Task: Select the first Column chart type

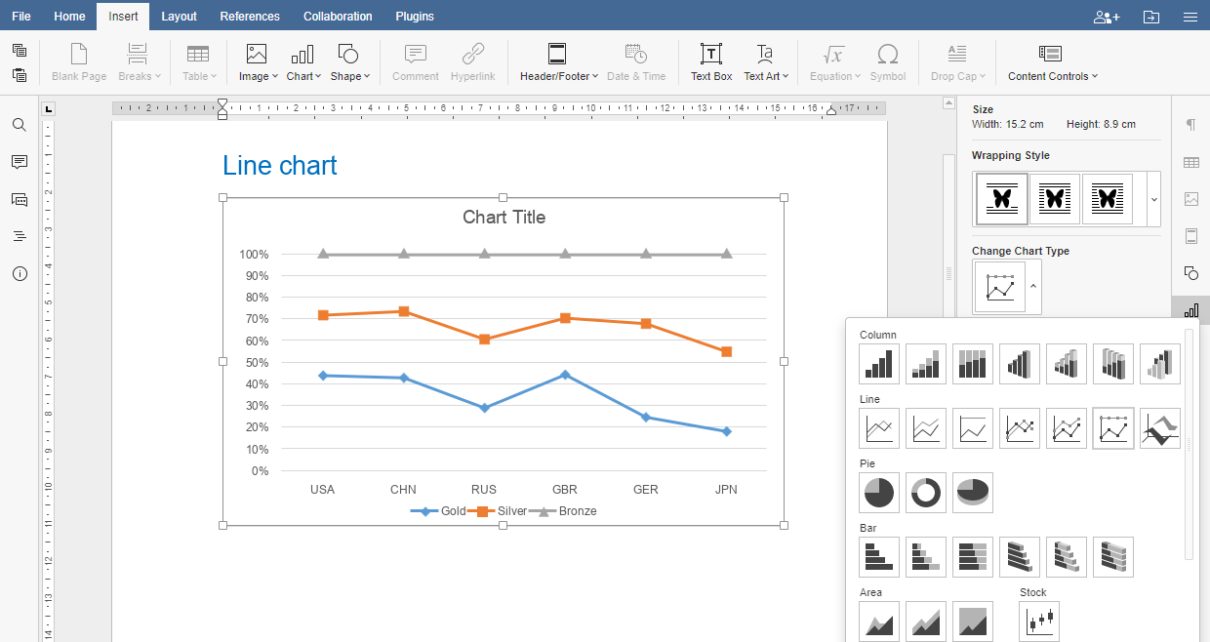Action: [x=879, y=364]
